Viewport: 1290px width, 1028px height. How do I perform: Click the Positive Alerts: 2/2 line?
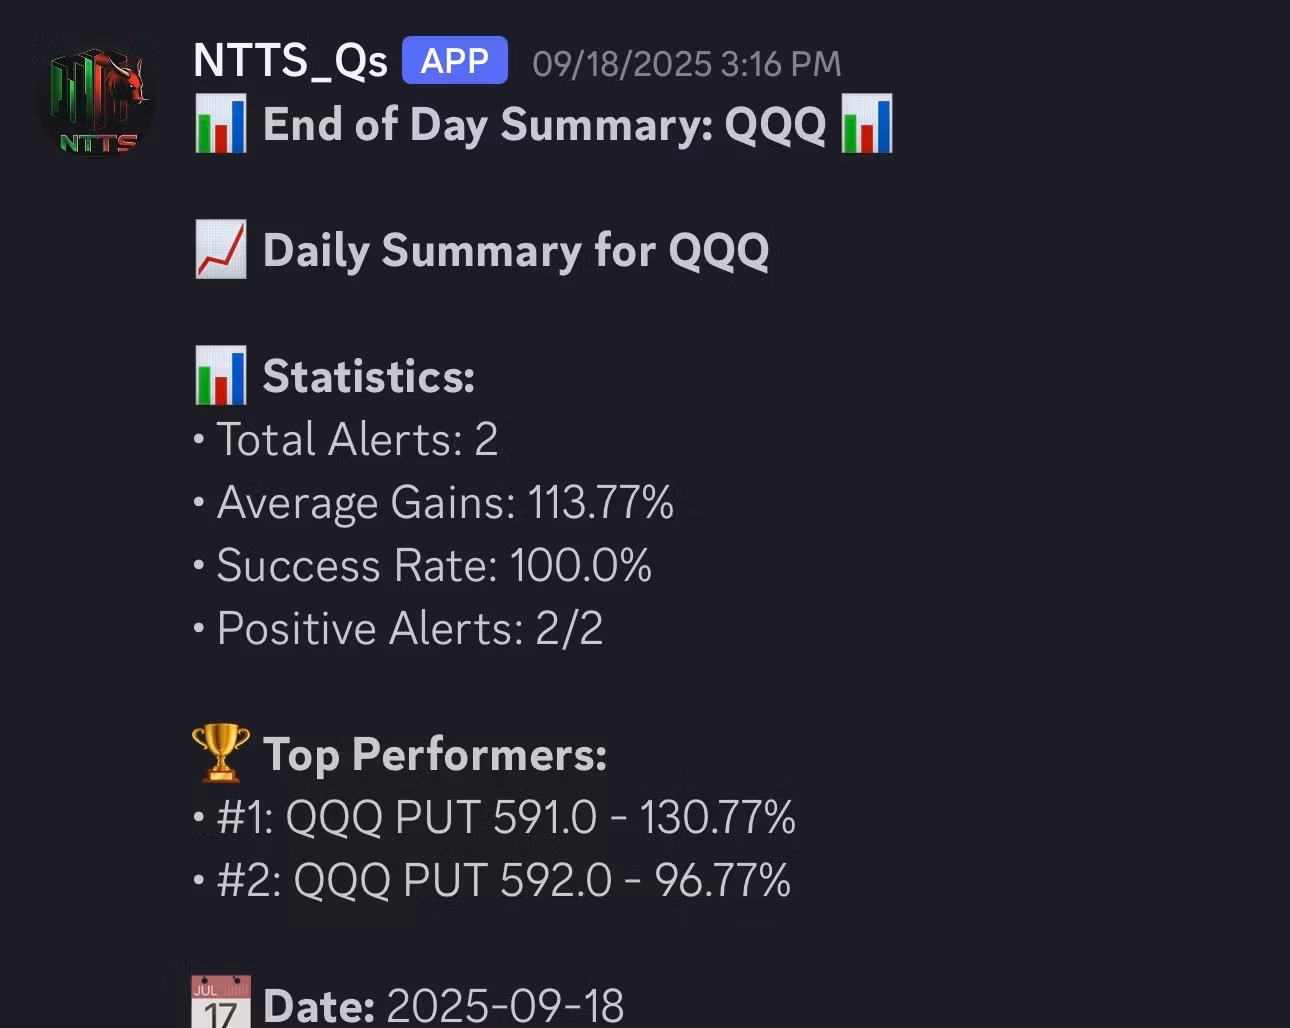(410, 628)
